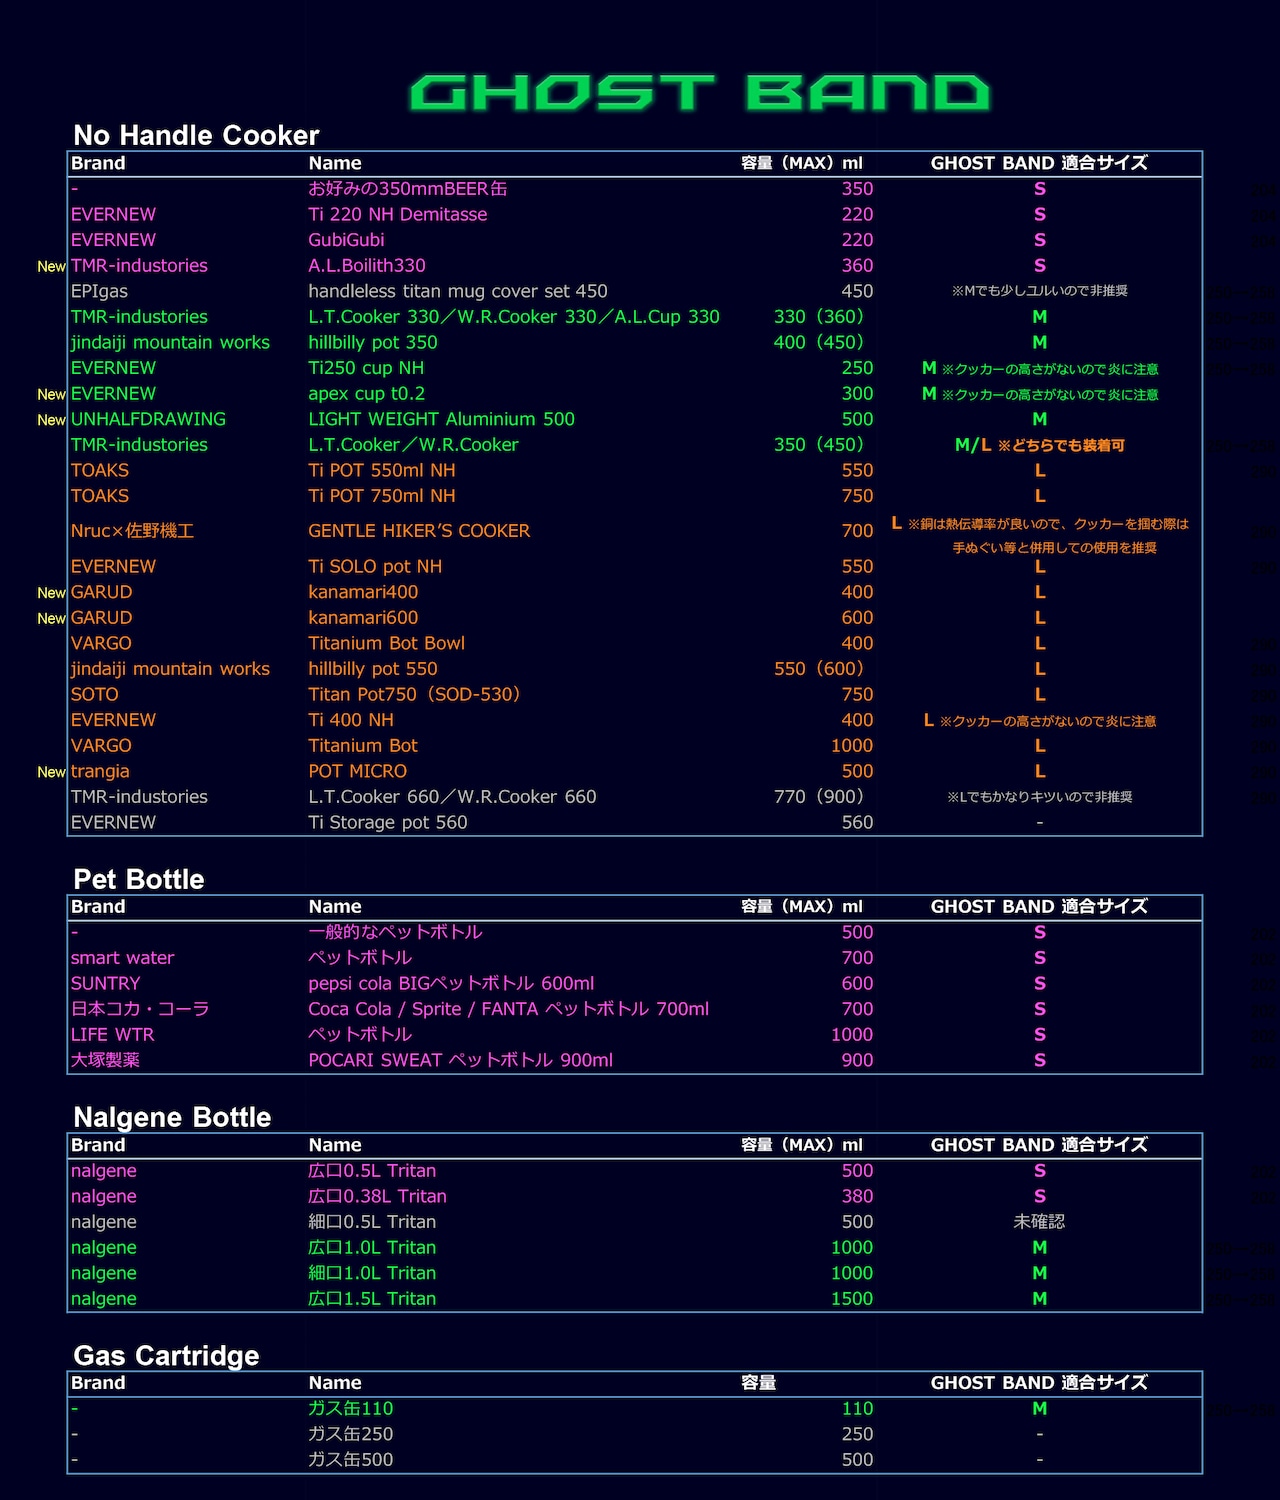This screenshot has height=1500, width=1280.
Task: Select 'ガス缶110' name cell
Action: 350,1409
